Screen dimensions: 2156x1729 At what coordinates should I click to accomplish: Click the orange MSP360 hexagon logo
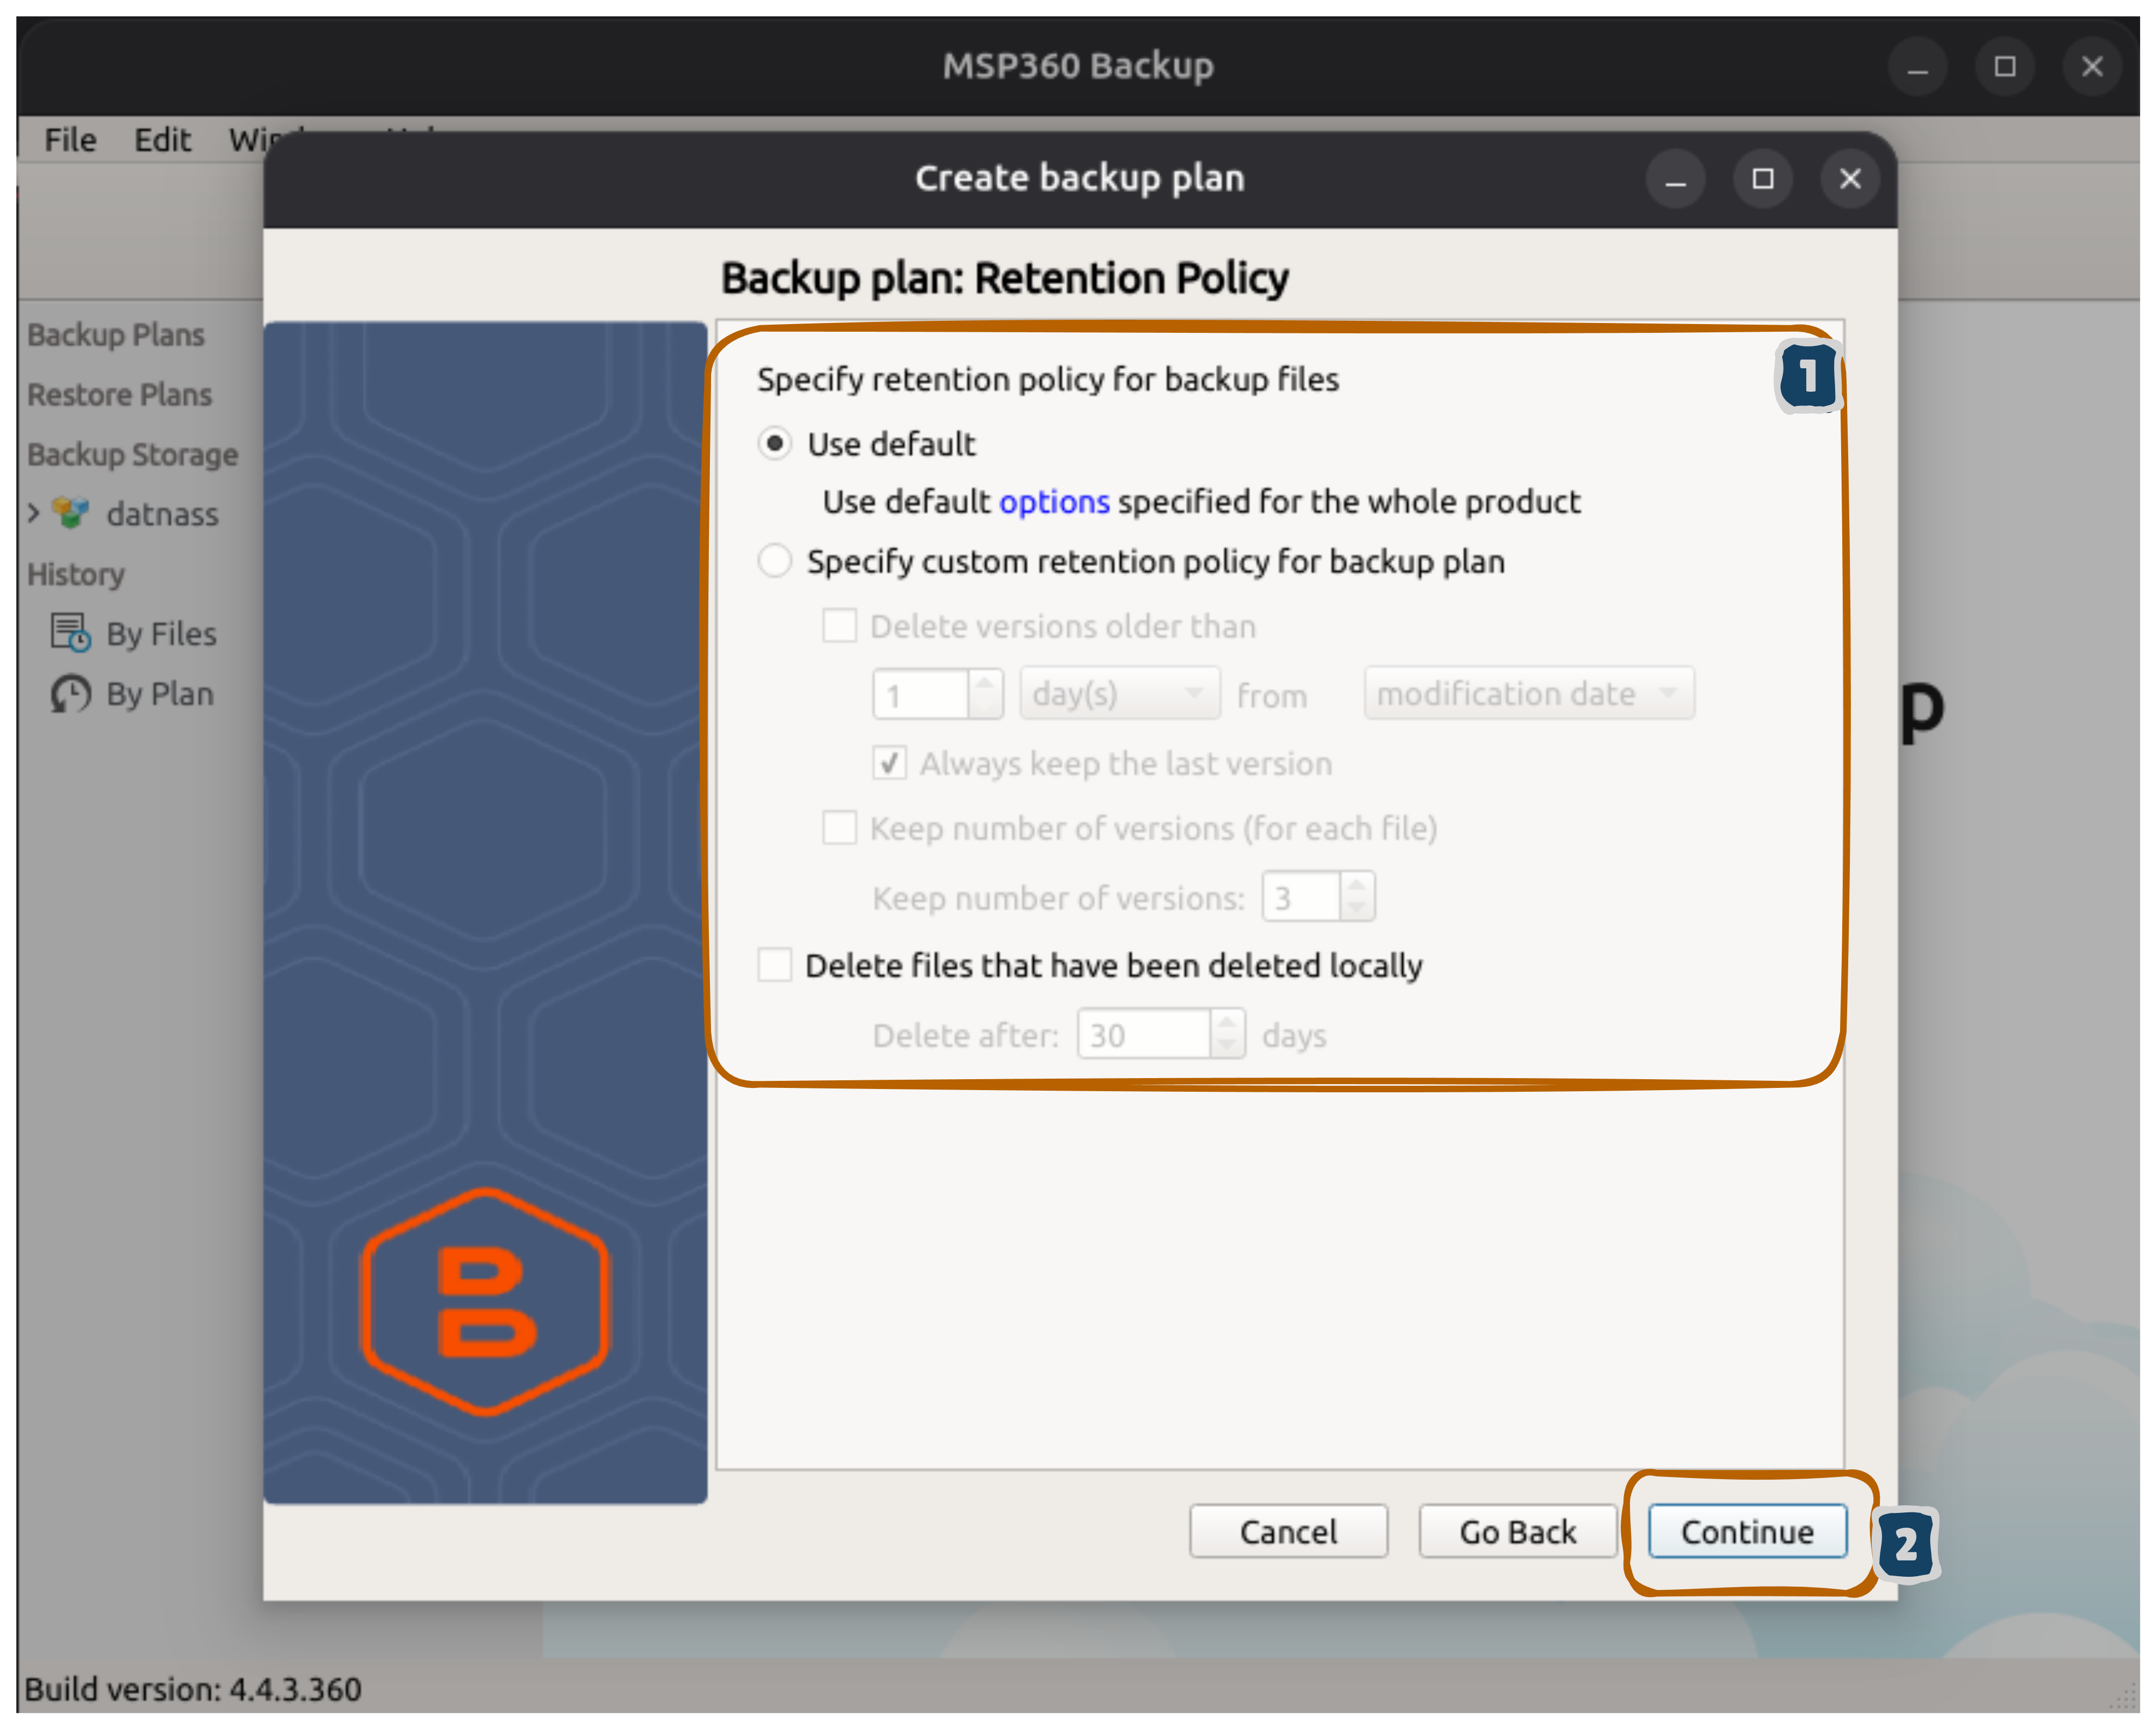(x=485, y=1301)
